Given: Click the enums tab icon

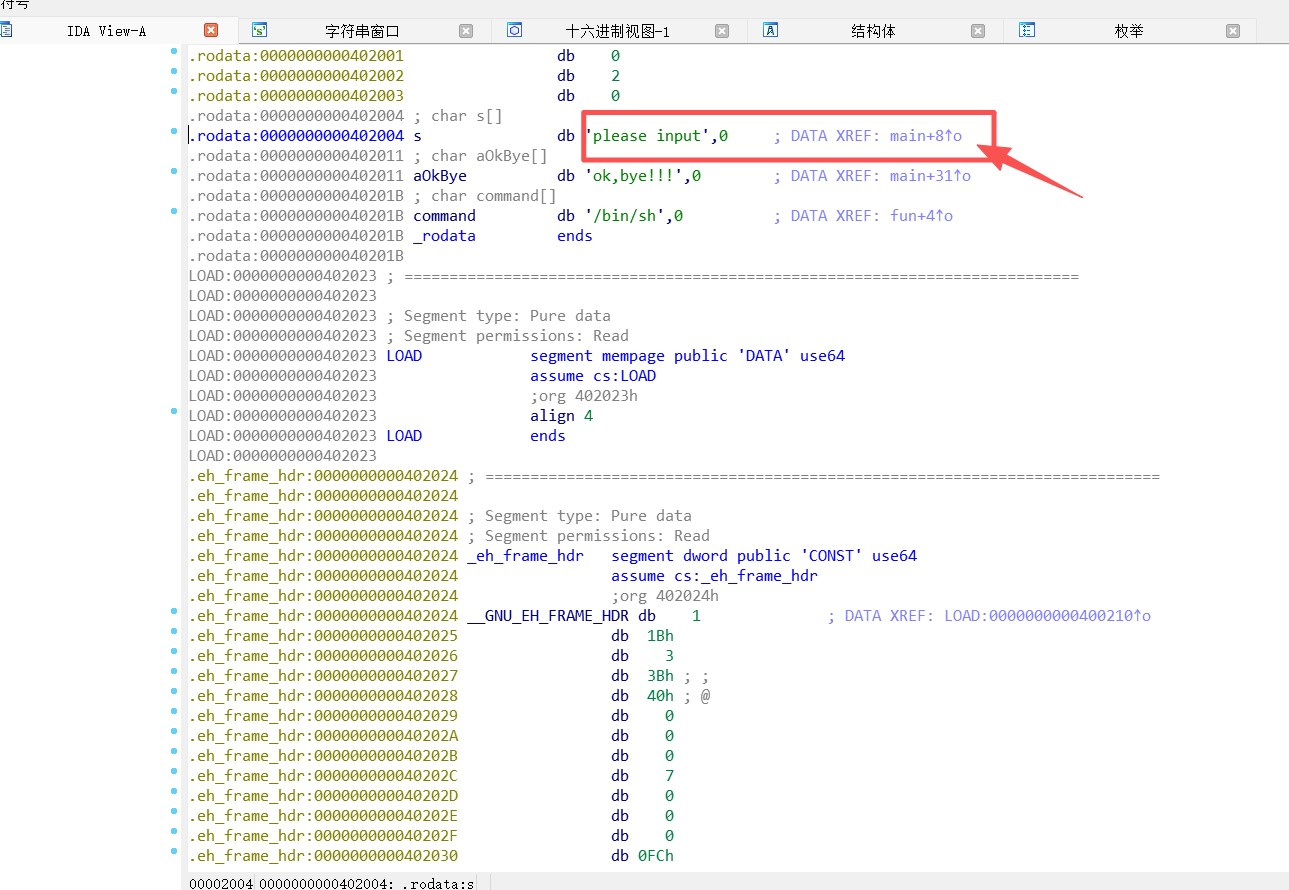Looking at the screenshot, I should (x=1027, y=30).
